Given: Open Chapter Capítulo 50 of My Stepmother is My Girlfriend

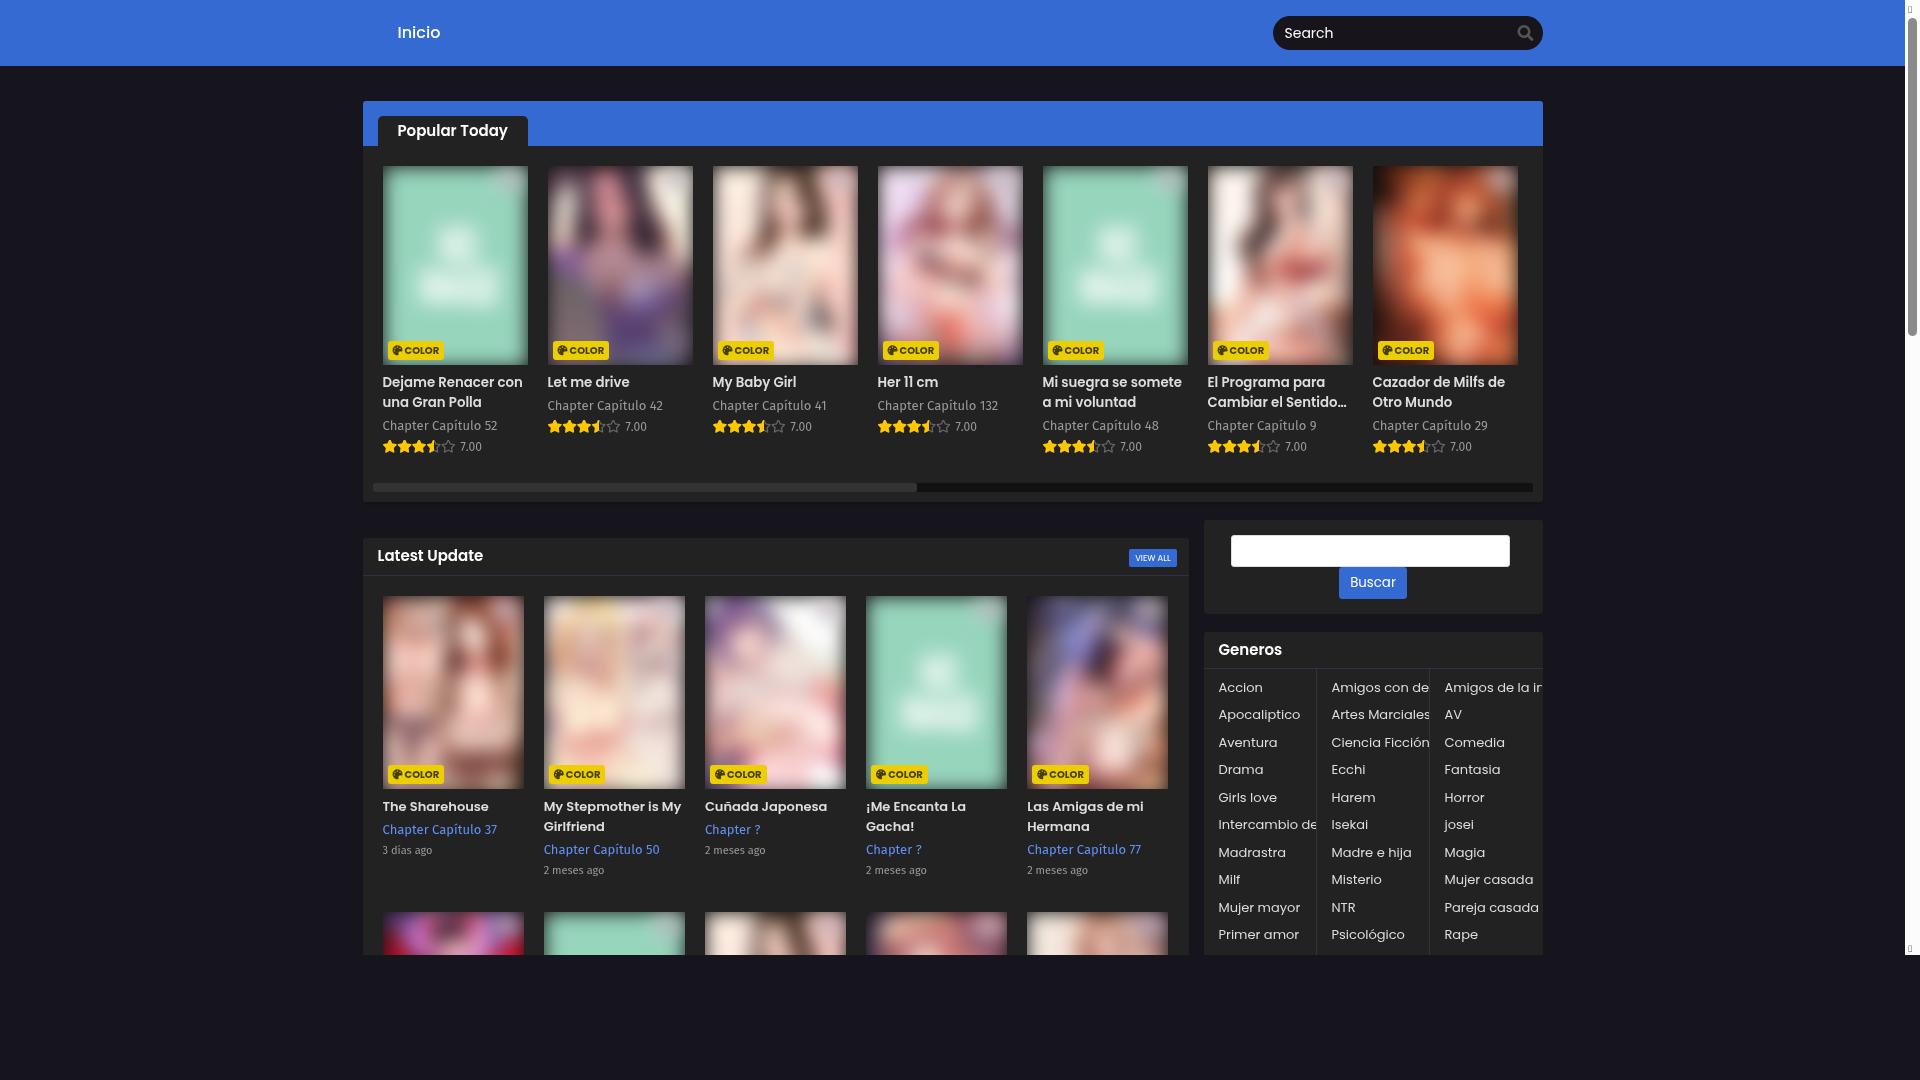Looking at the screenshot, I should point(601,849).
